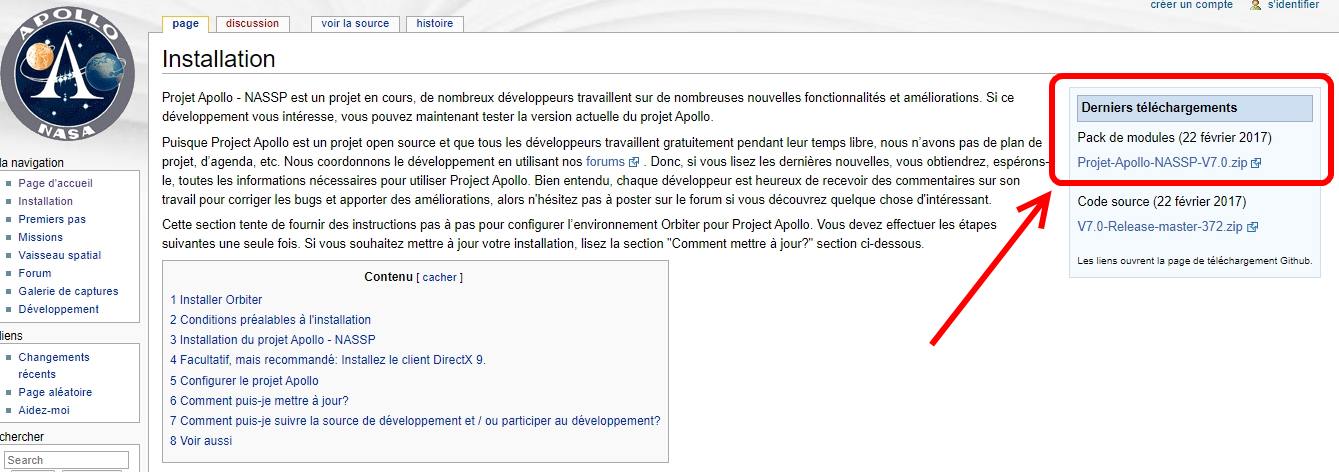
Task: Download V7.0-Release-master-372.zip
Action: pos(1161,227)
